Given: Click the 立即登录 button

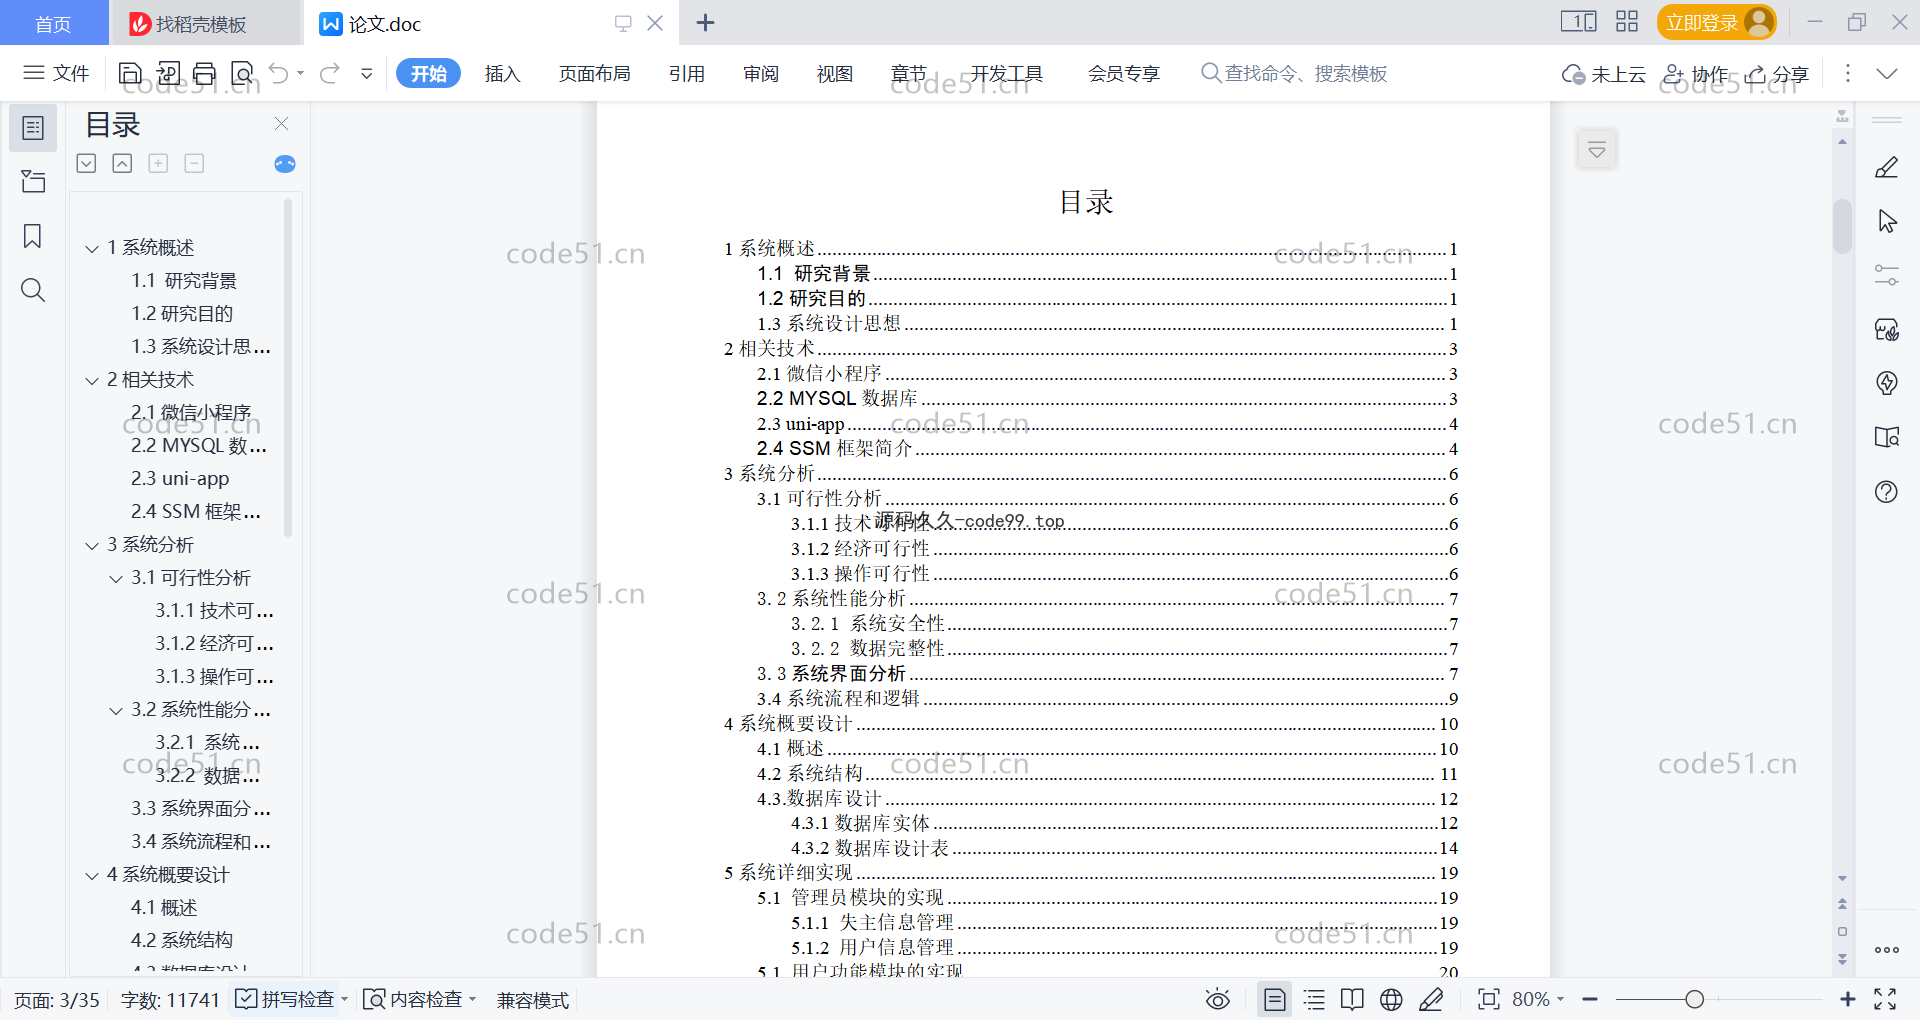Looking at the screenshot, I should point(1716,22).
